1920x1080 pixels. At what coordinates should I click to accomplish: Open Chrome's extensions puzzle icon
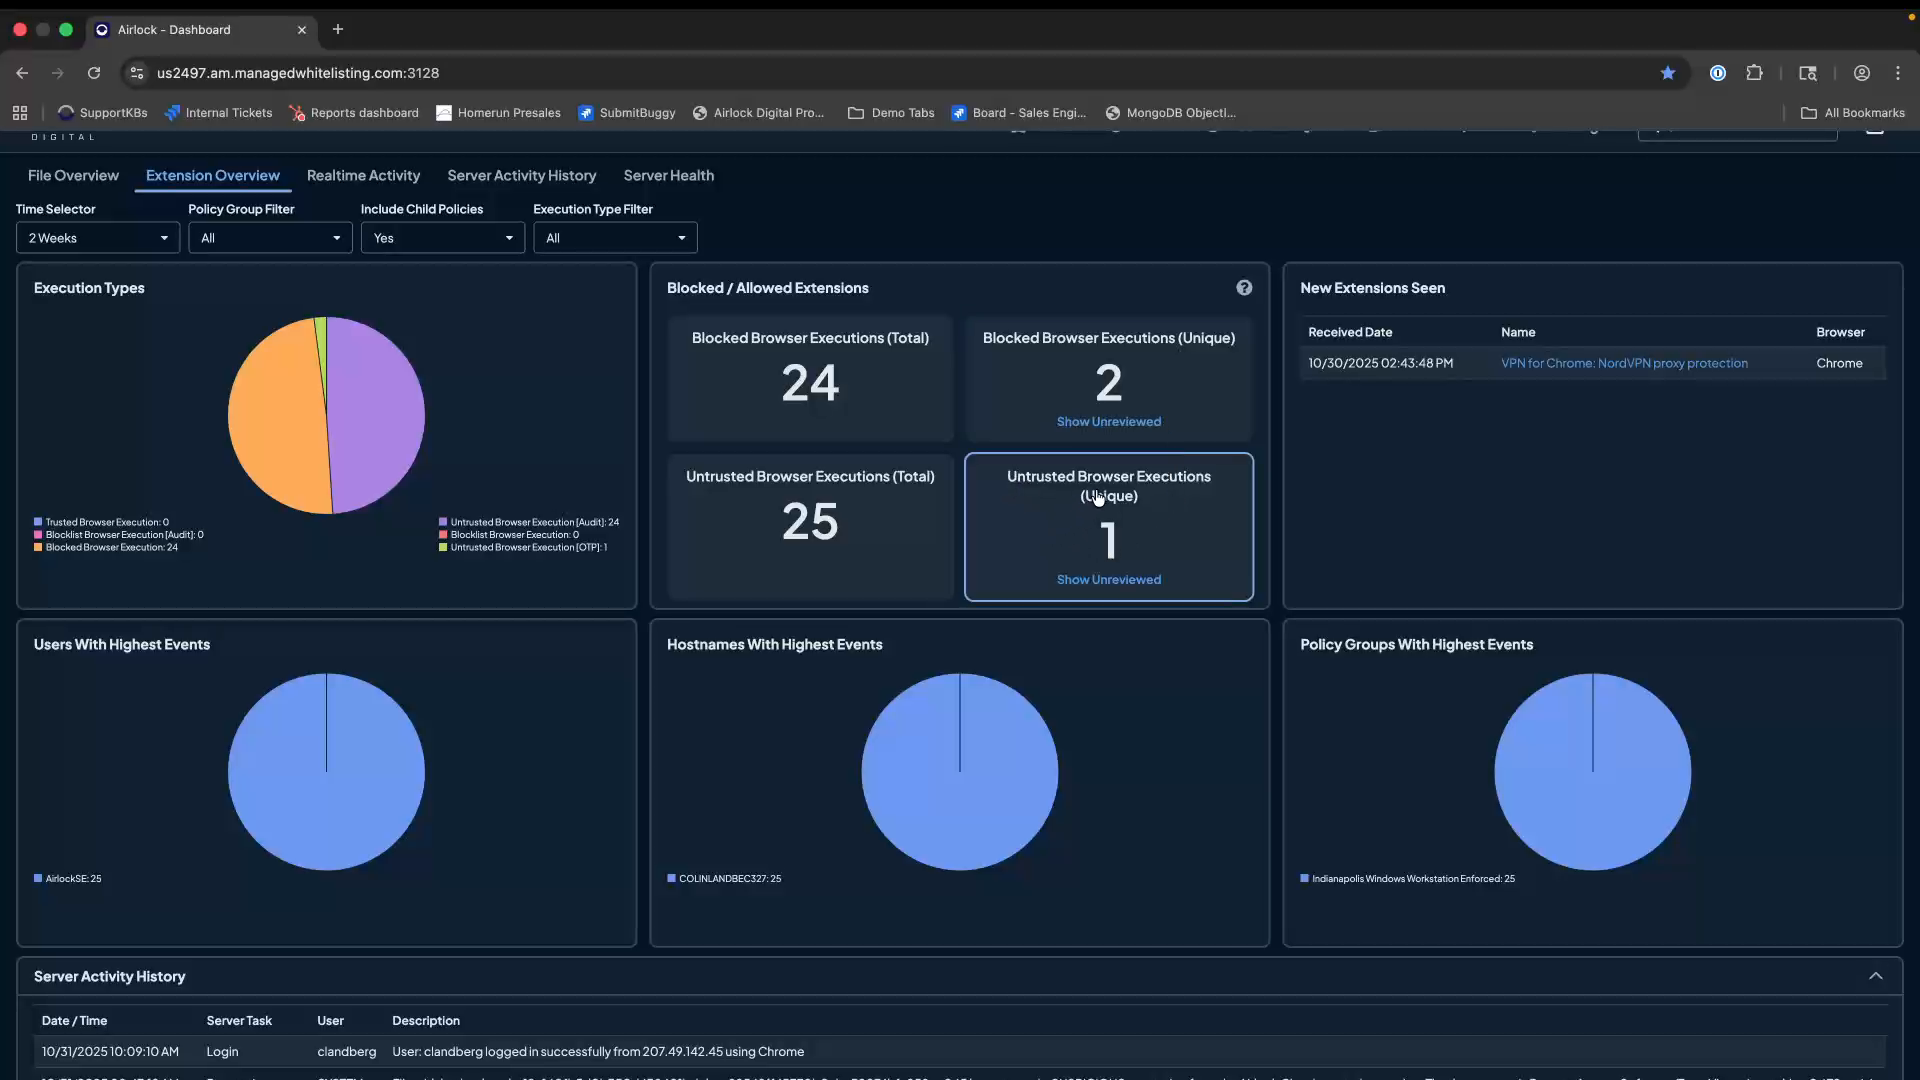(x=1756, y=73)
